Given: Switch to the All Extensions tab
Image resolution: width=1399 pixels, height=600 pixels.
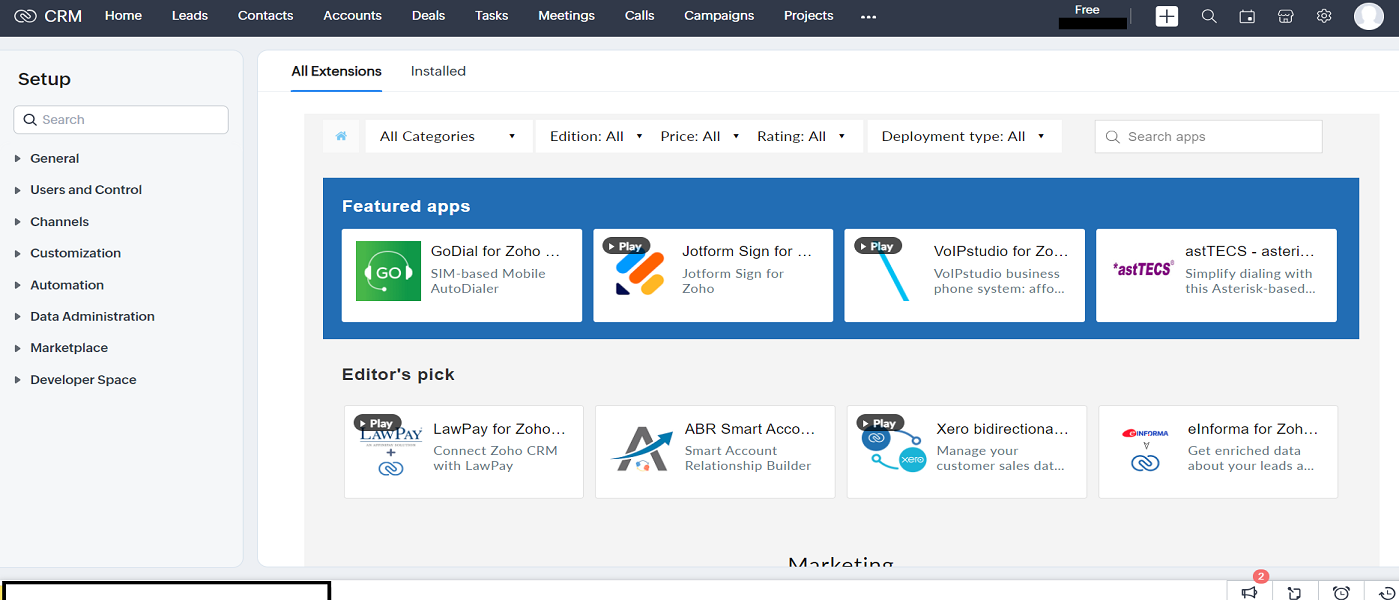Looking at the screenshot, I should tap(336, 71).
